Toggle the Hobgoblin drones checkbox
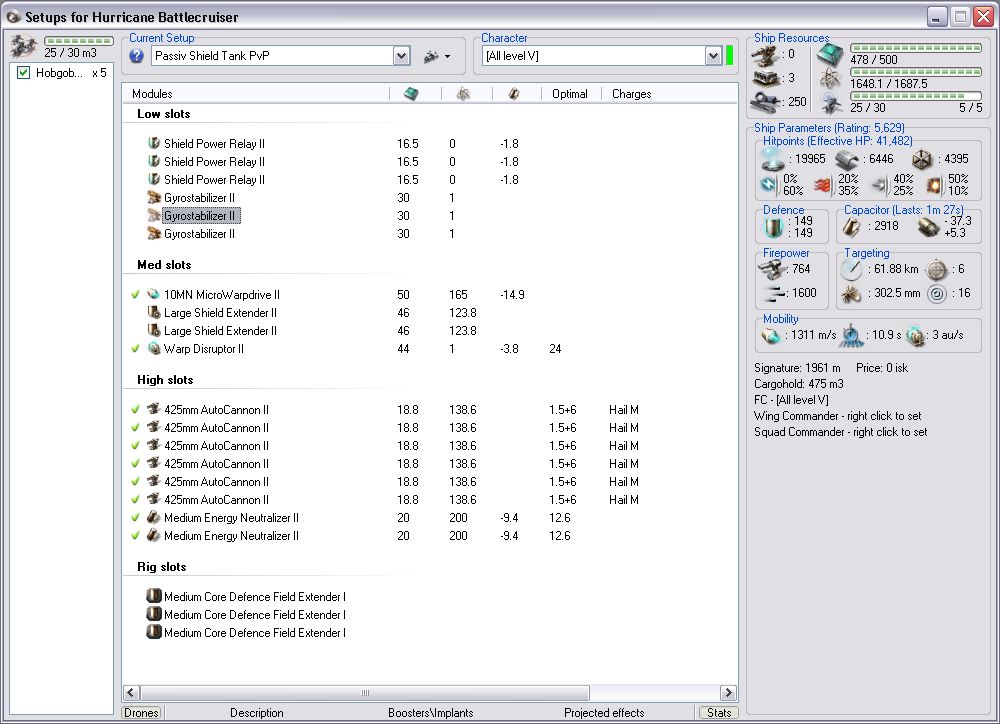 pyautogui.click(x=24, y=73)
